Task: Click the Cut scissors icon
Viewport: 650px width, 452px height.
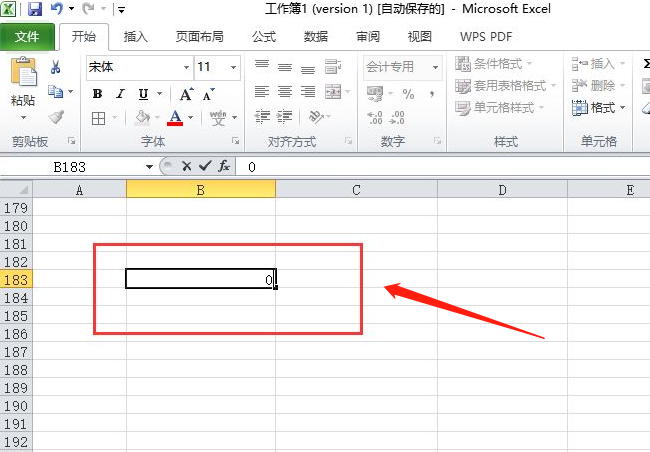Action: click(x=55, y=68)
